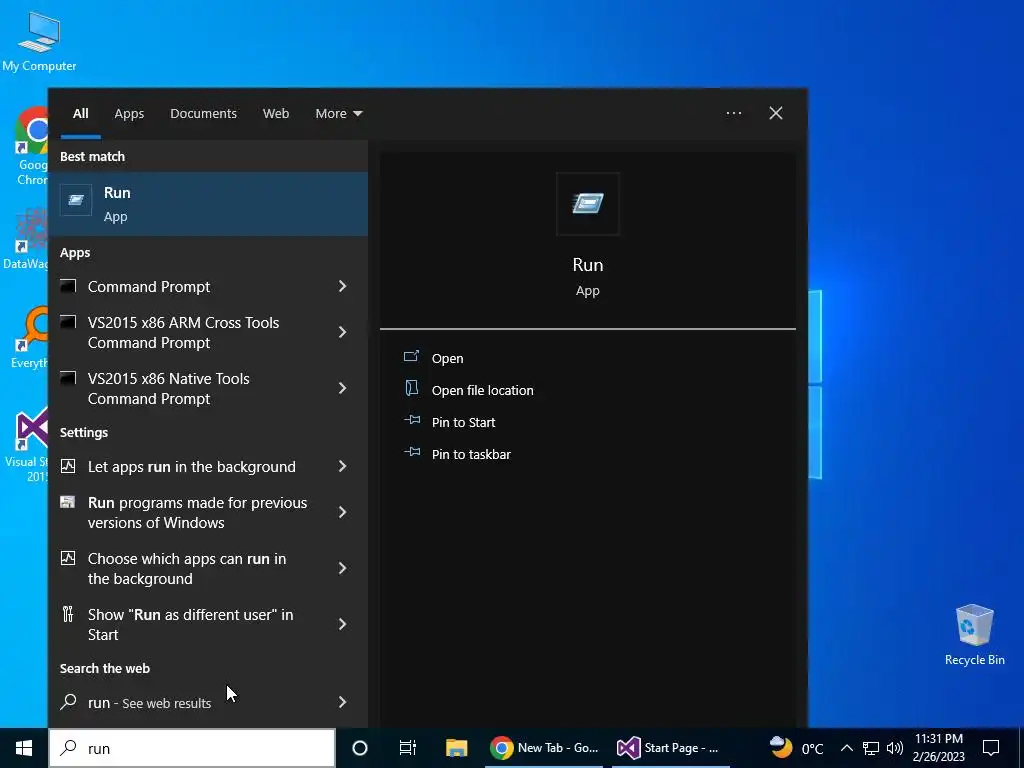This screenshot has height=768, width=1024.
Task: Click Open in the Run preview pane
Action: click(x=447, y=359)
